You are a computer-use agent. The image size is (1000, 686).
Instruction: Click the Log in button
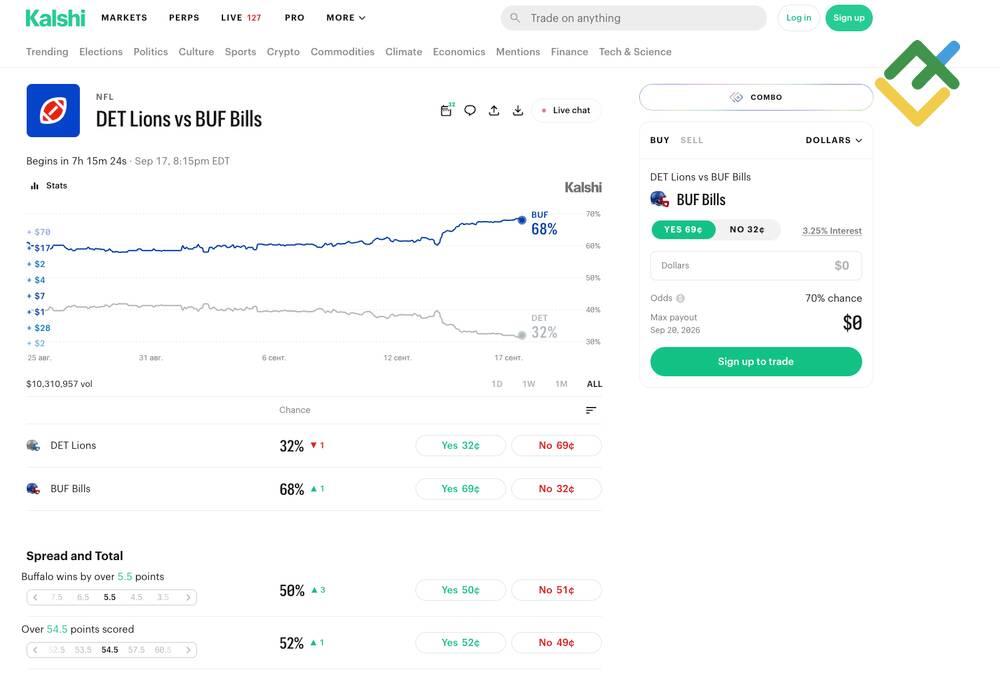798,18
